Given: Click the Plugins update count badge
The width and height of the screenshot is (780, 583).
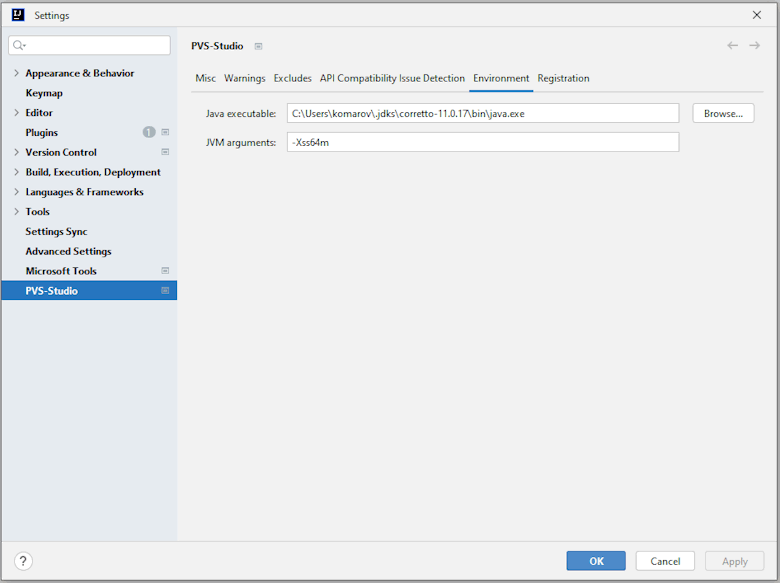Looking at the screenshot, I should [149, 132].
